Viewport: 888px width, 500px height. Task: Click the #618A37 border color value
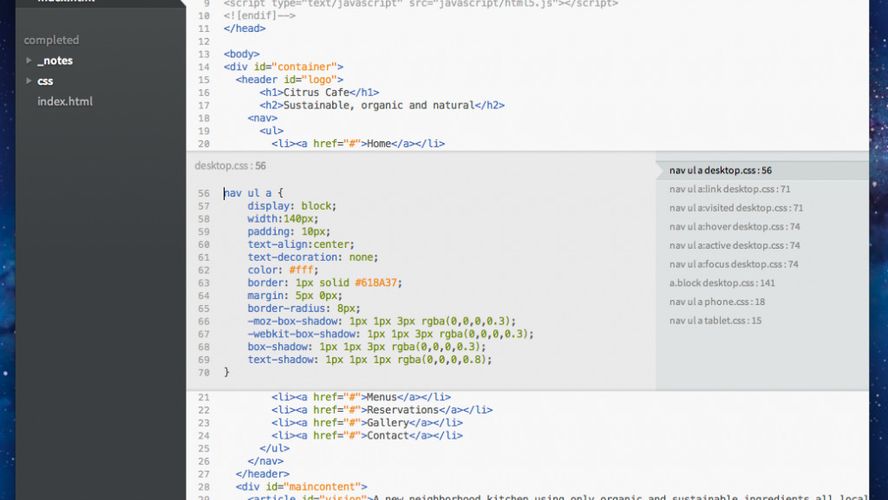coord(376,283)
